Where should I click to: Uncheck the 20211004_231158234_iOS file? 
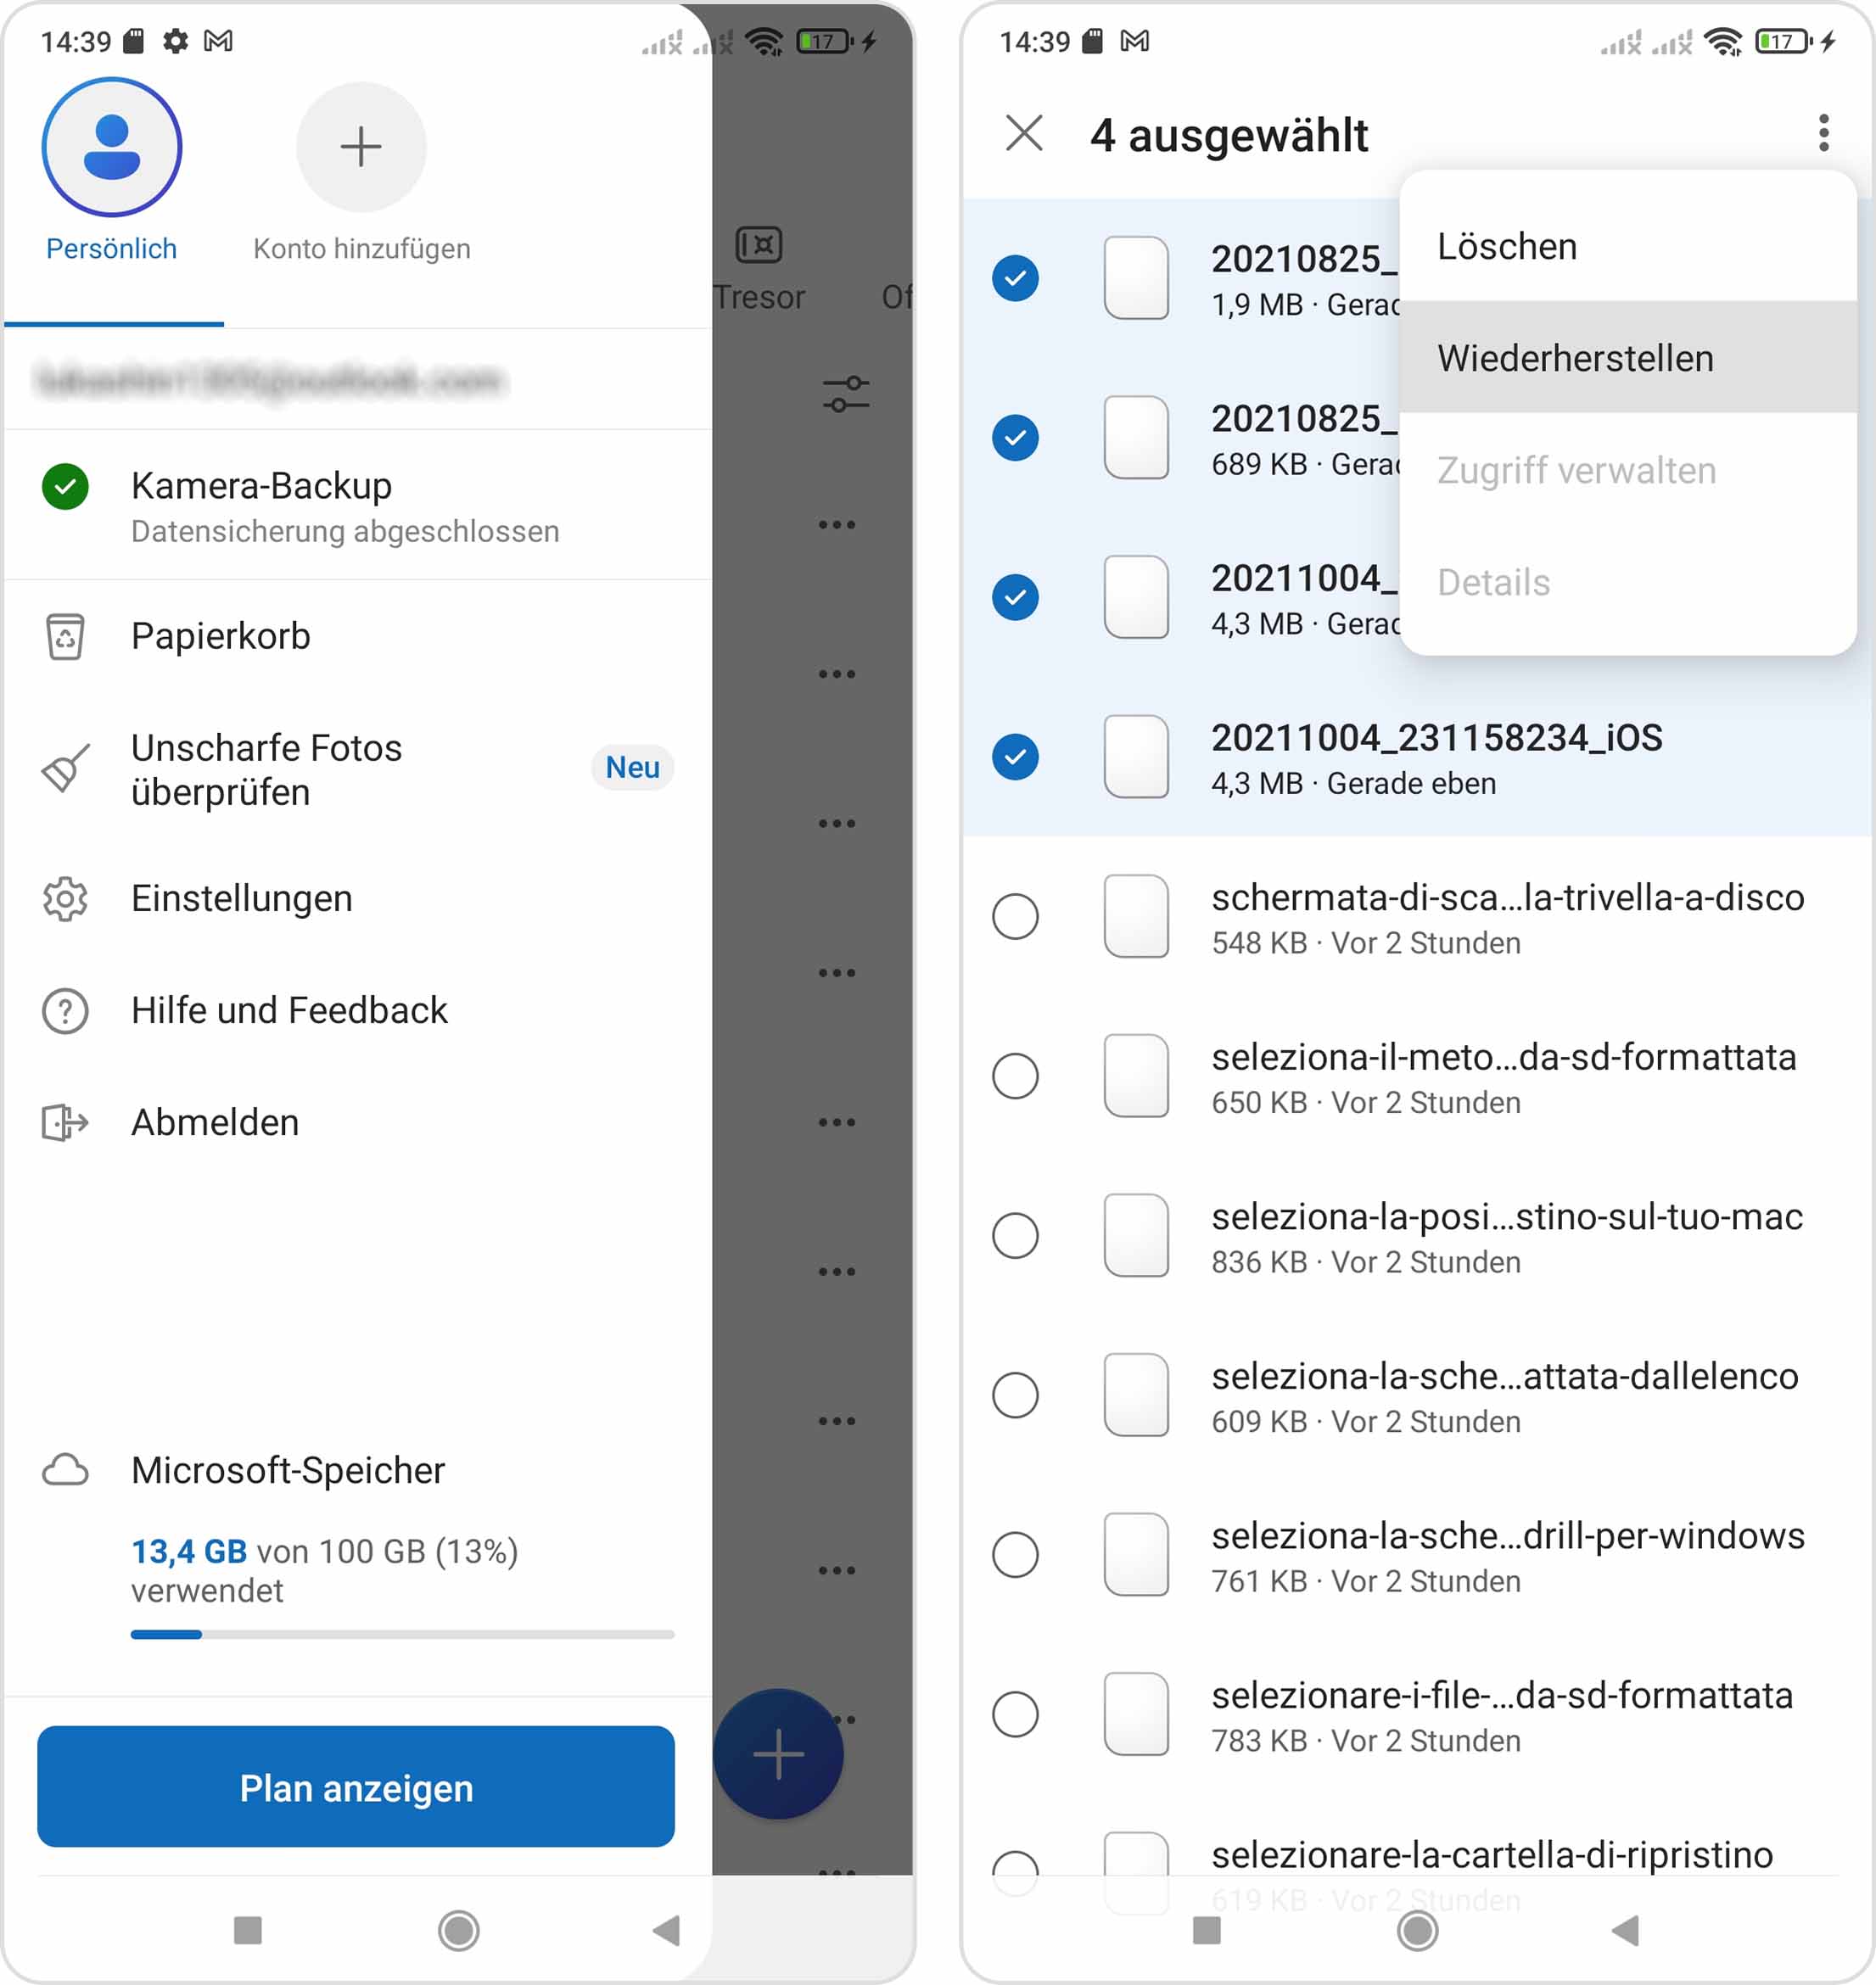[1015, 756]
